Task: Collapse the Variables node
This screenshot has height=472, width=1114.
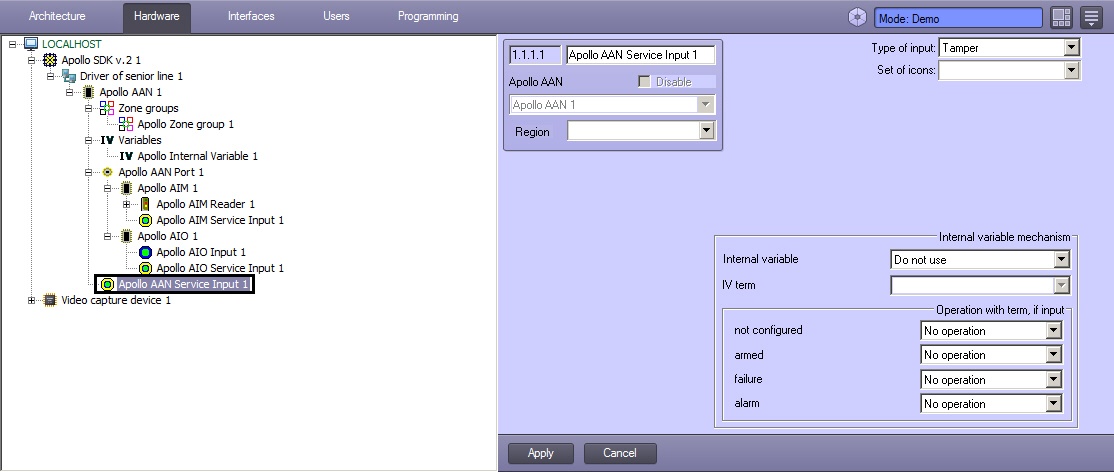Action: [89, 140]
